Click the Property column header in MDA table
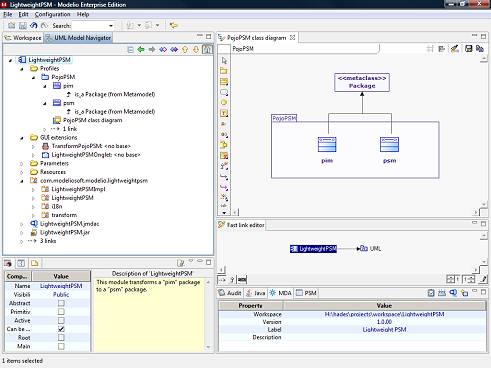 [x=251, y=306]
